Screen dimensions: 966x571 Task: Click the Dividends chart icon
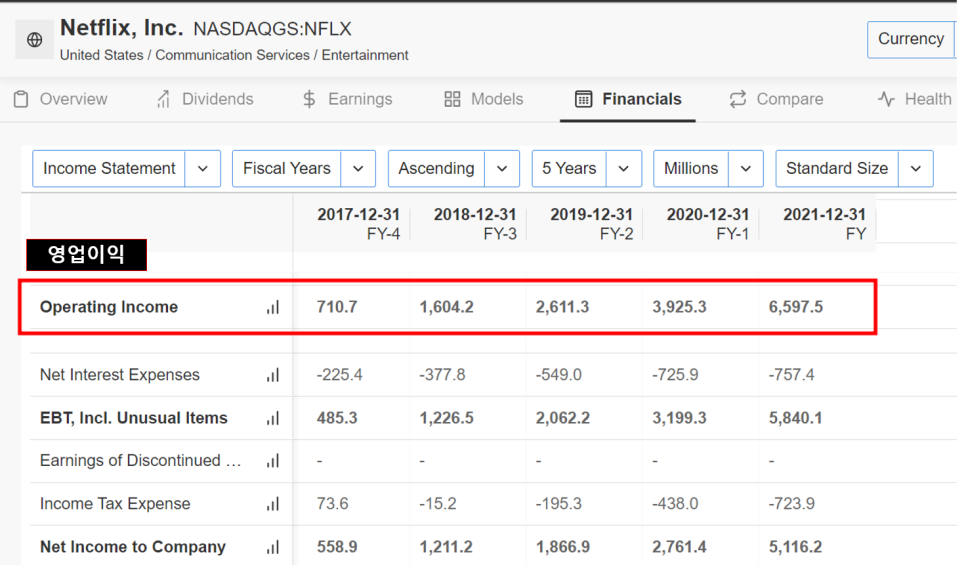coord(163,99)
